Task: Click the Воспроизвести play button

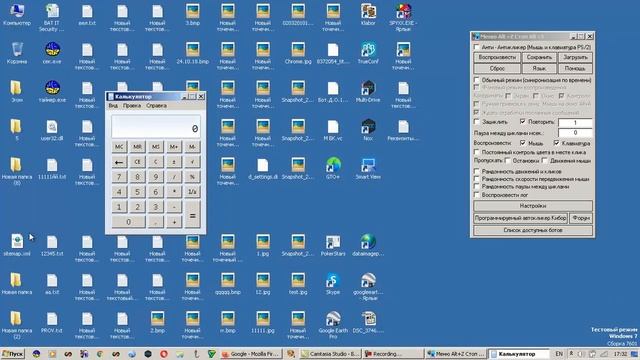Action: click(497, 58)
